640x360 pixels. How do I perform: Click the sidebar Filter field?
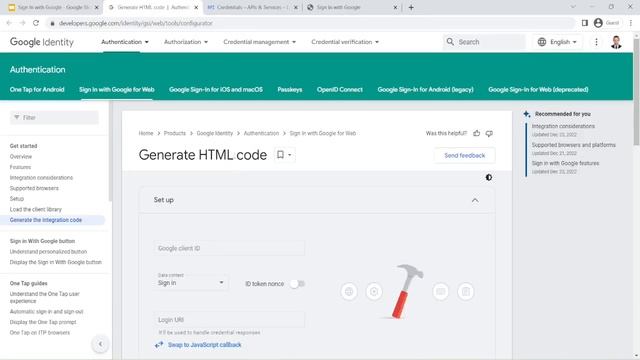[x=54, y=118]
